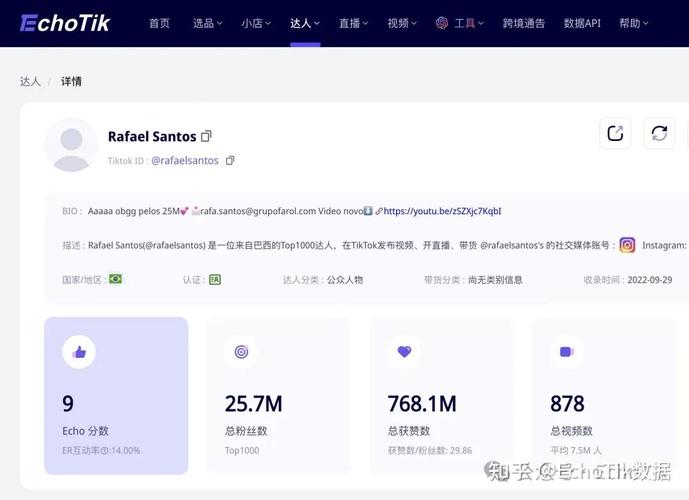The image size is (689, 500).
Task: Select the Echo 分数 card
Action: [116, 396]
